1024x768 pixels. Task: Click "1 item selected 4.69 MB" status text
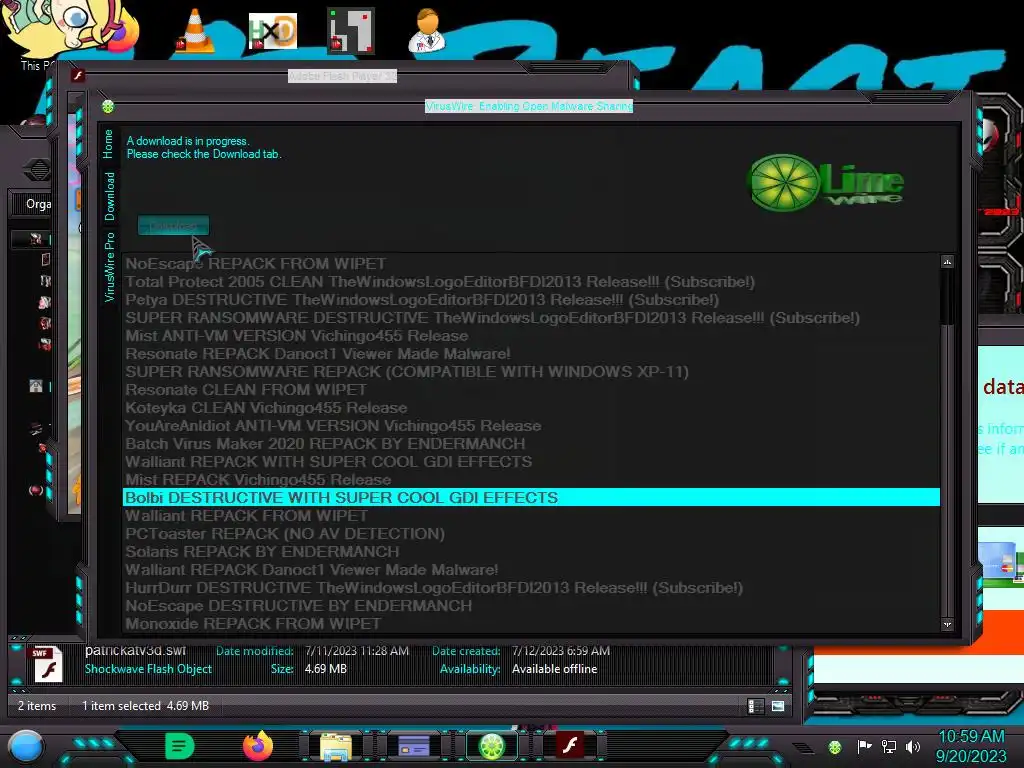(x=146, y=706)
